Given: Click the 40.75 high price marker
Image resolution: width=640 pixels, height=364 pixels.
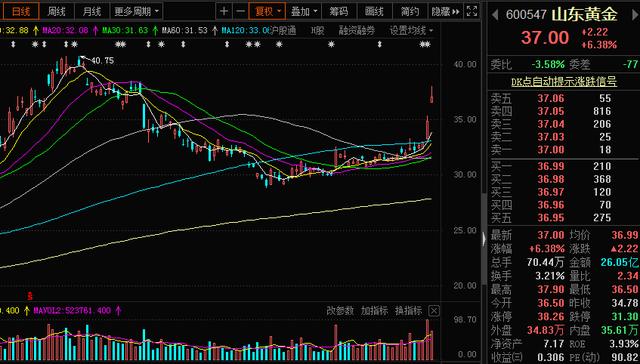Looking at the screenshot, I should 102,61.
